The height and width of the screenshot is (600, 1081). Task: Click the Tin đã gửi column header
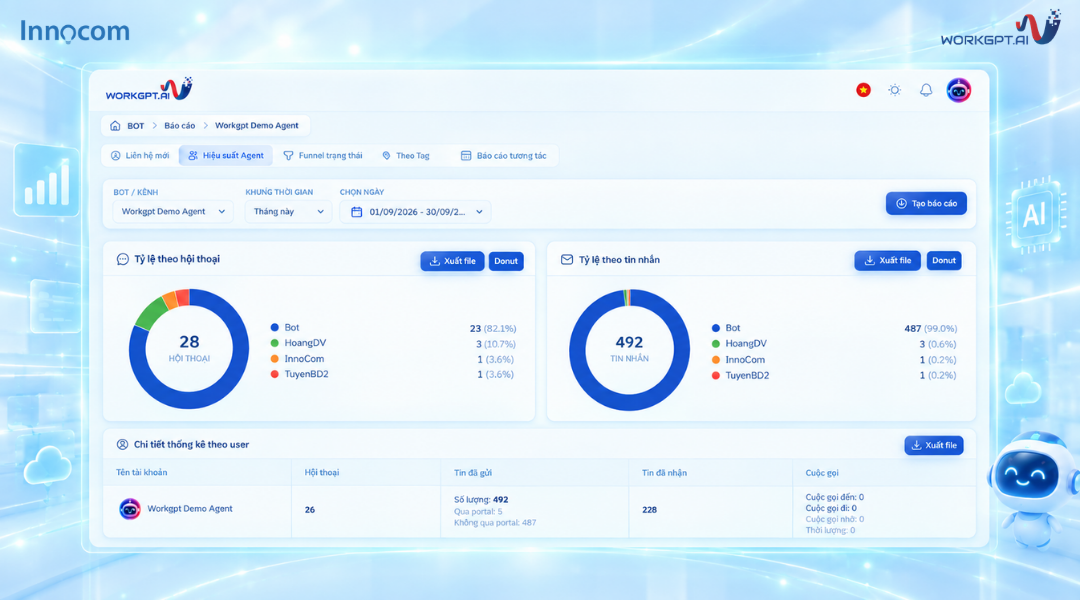473,472
